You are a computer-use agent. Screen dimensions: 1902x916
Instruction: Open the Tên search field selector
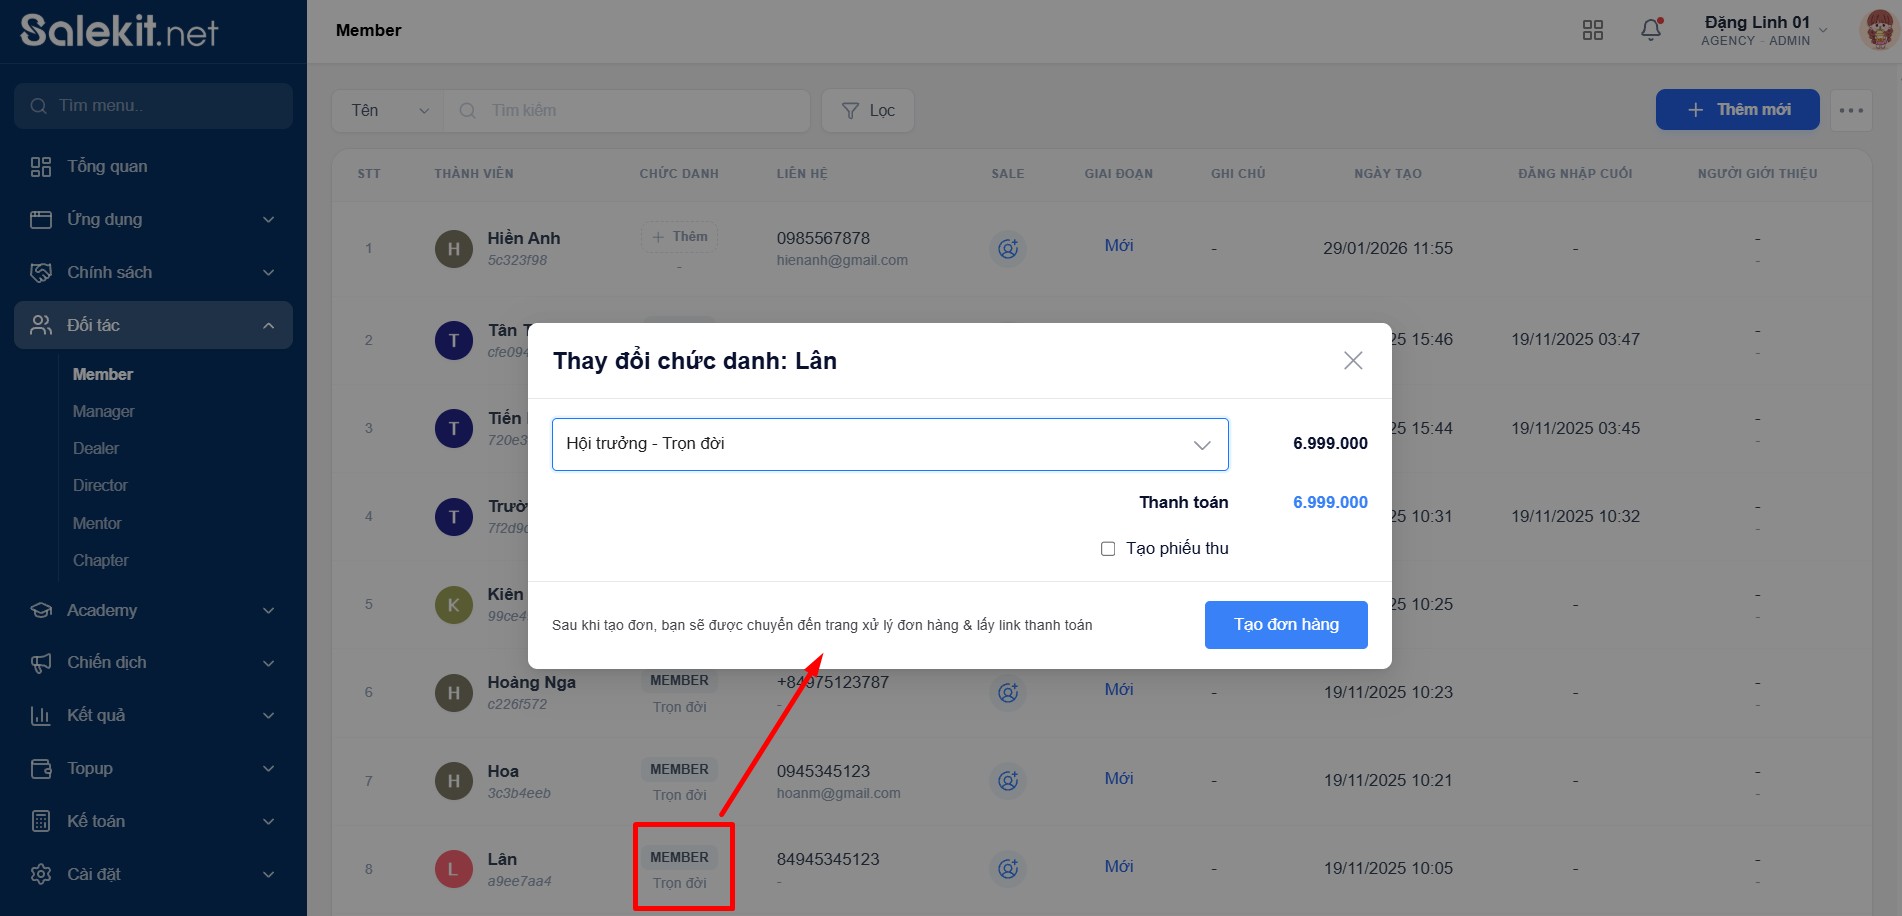pos(389,110)
